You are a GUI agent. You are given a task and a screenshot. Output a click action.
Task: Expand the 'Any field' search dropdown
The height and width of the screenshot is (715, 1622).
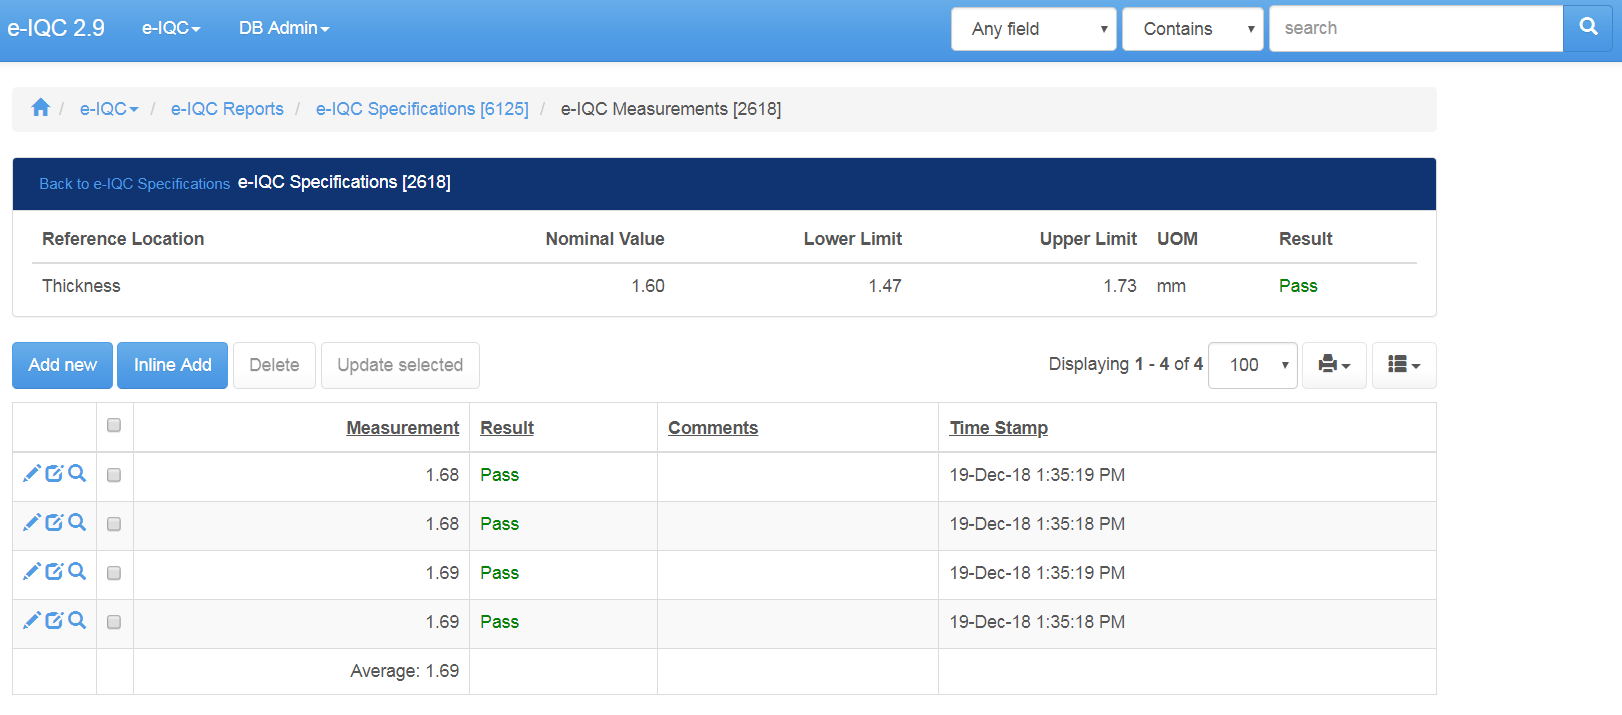pos(1033,29)
